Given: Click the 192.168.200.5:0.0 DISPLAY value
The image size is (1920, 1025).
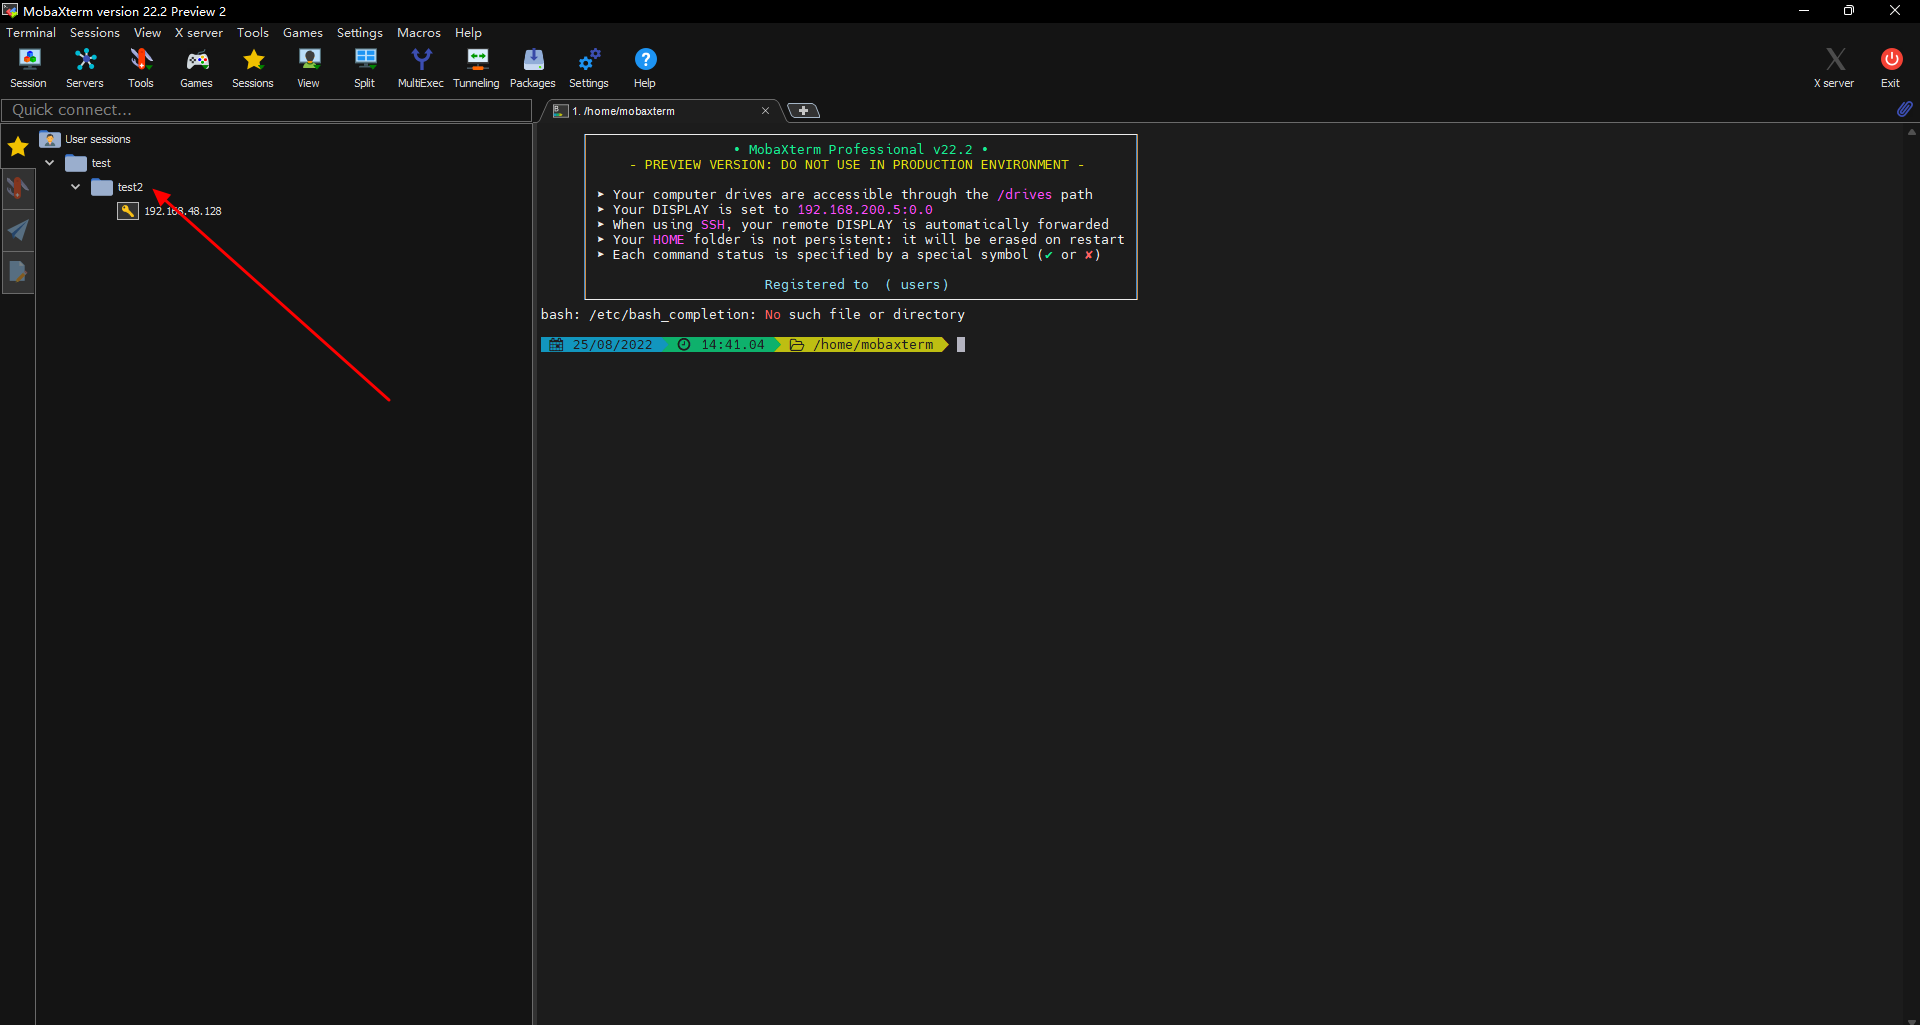Looking at the screenshot, I should [x=864, y=210].
